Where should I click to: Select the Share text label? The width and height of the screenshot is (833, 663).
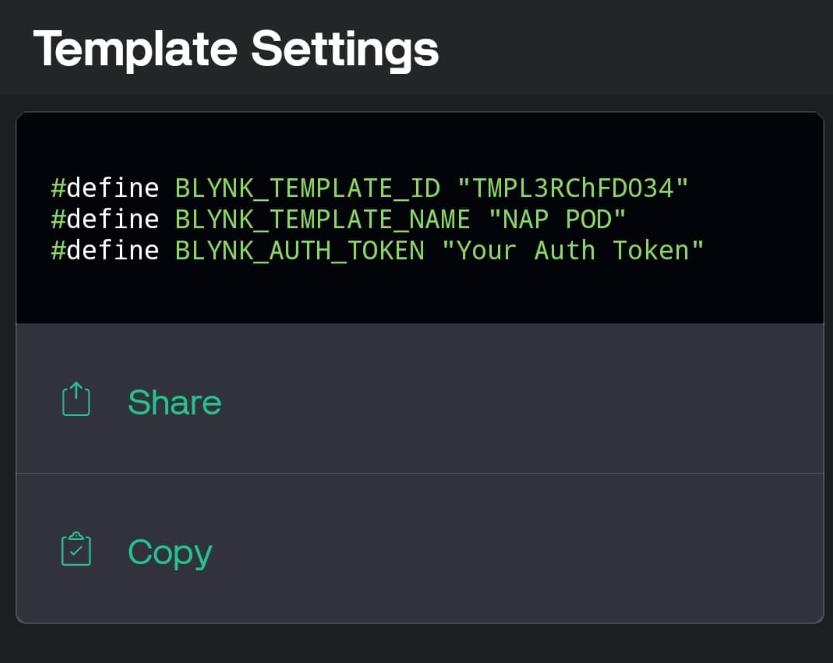(174, 402)
